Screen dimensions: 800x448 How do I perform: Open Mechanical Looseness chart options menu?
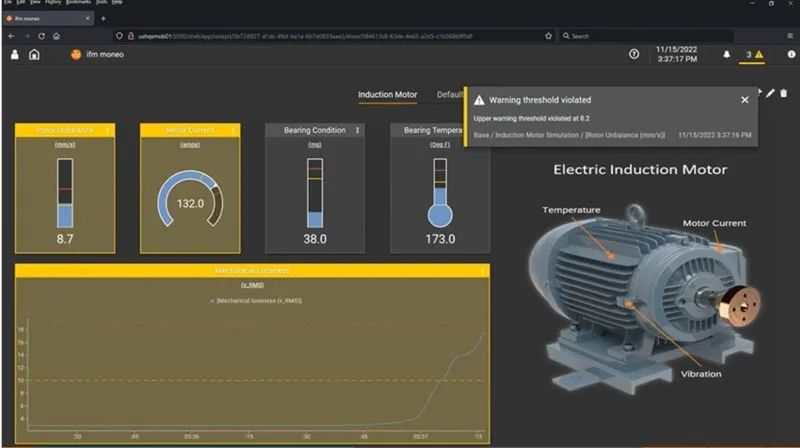click(482, 271)
